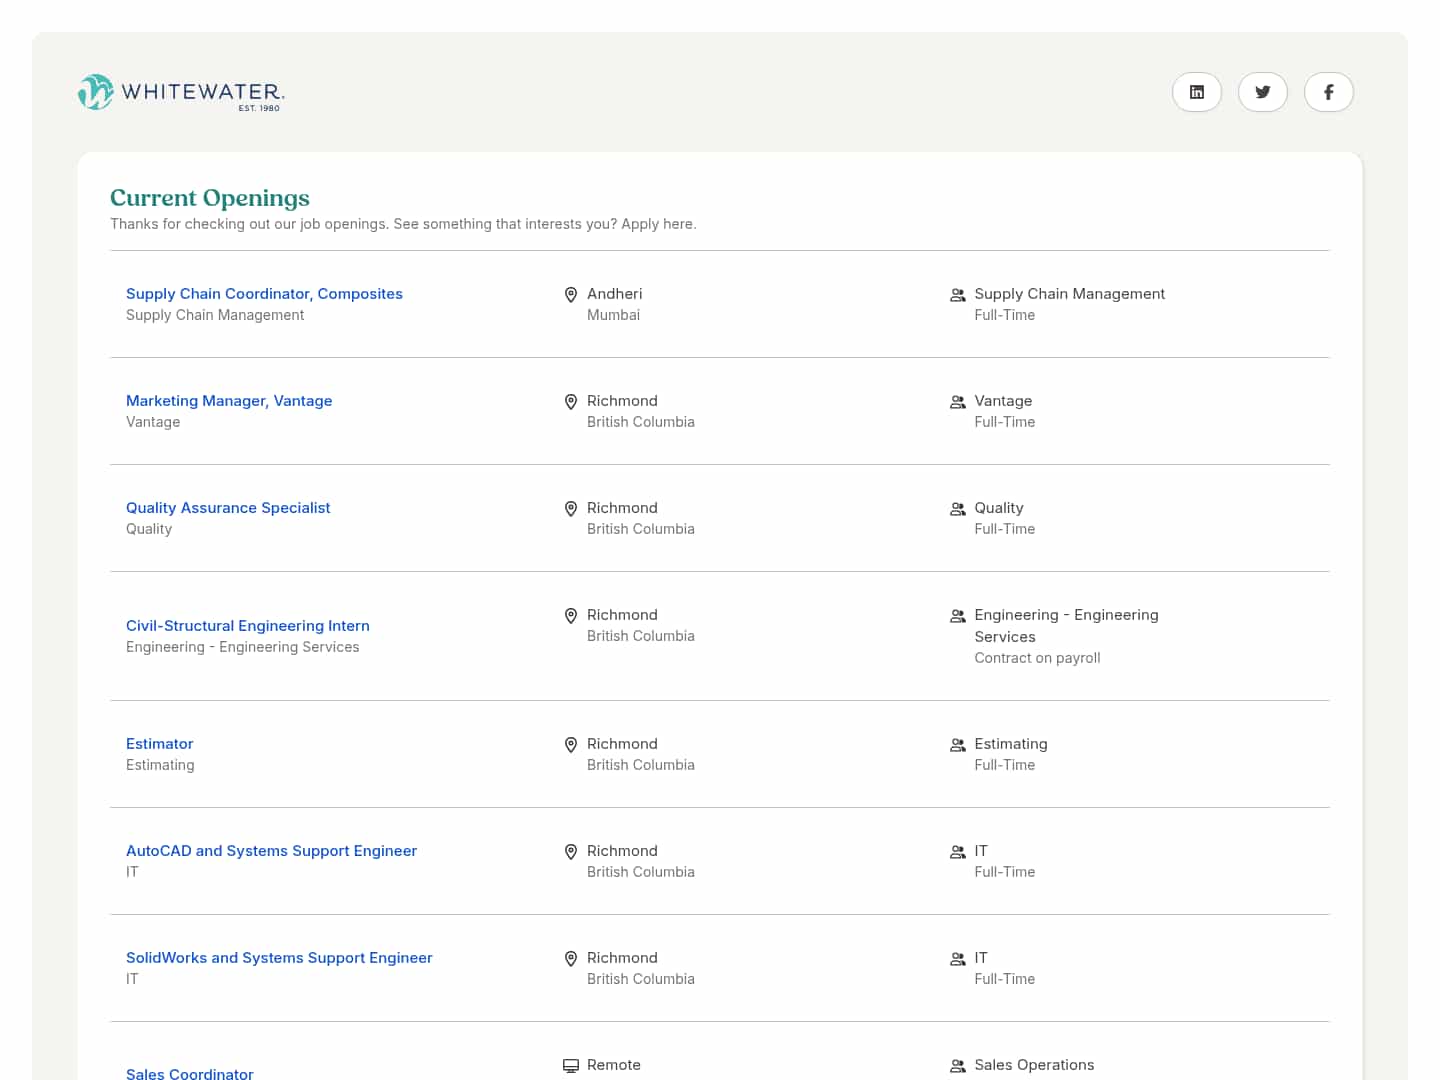Click the Current Openings heading

coord(210,198)
